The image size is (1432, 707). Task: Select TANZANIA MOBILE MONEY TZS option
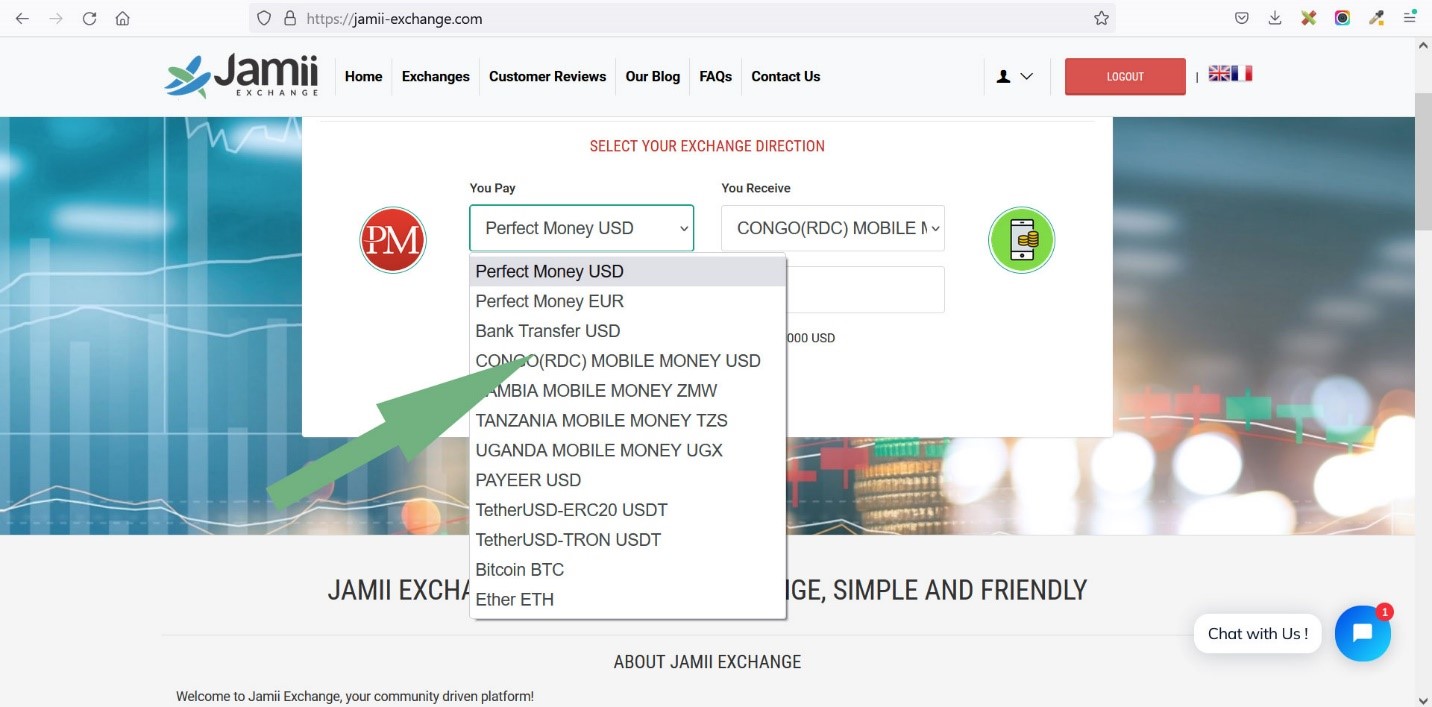tap(628, 421)
